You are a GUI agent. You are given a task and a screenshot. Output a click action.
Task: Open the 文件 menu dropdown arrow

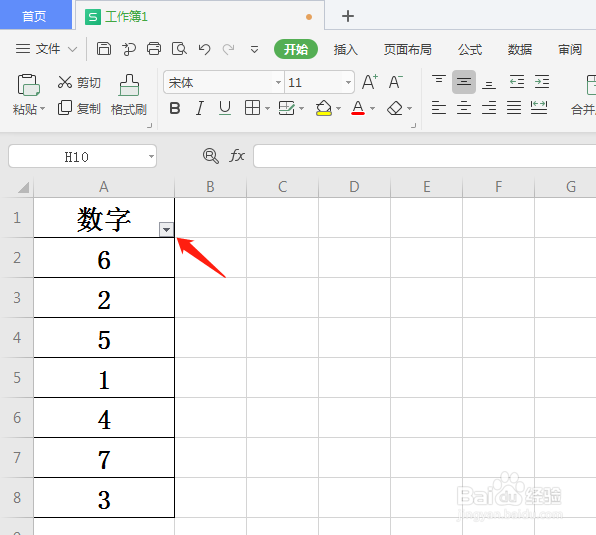coord(72,49)
